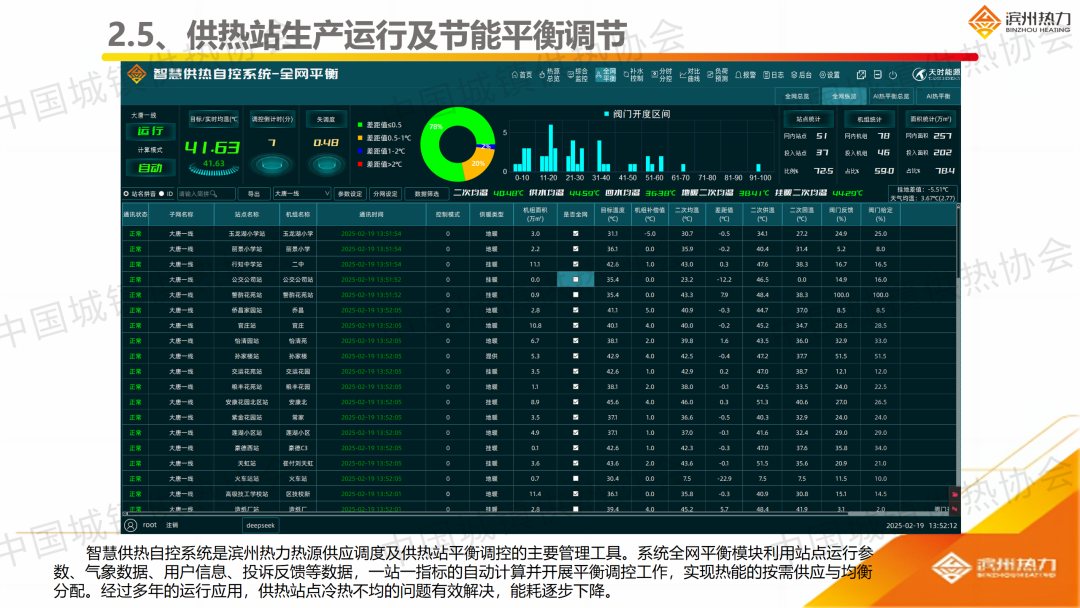
Task: Toggle 是否全网 checkbox for 公交公司站 row
Action: 575,279
